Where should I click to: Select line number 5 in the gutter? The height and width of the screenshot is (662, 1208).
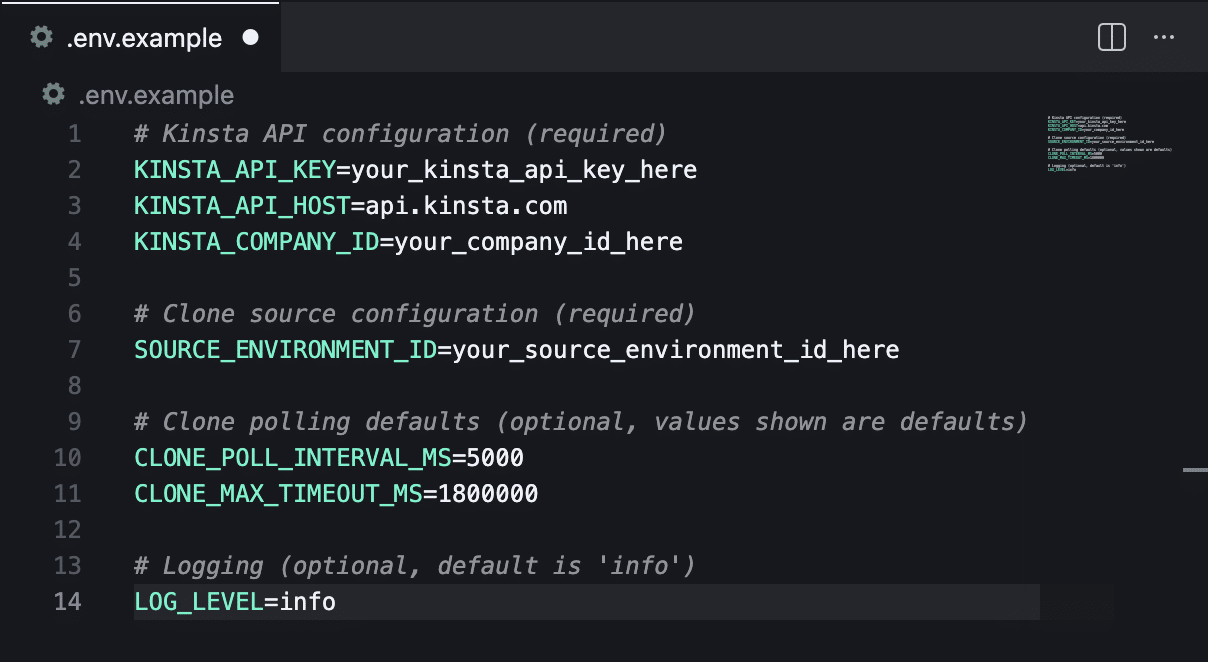pos(75,278)
